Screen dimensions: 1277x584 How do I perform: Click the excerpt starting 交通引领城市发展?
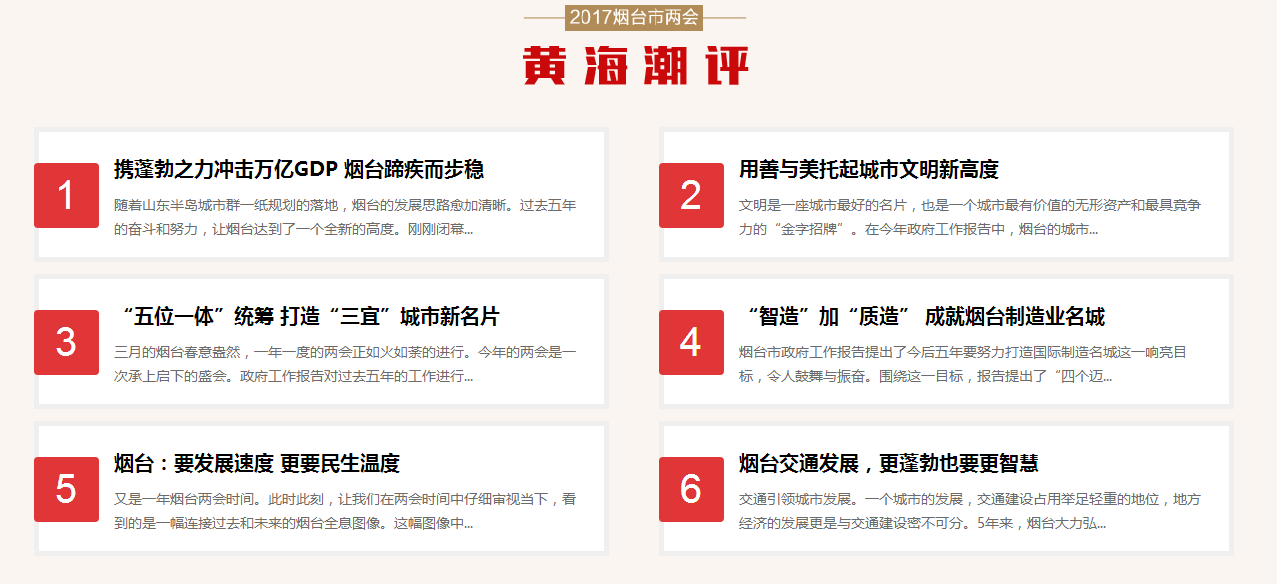969,511
